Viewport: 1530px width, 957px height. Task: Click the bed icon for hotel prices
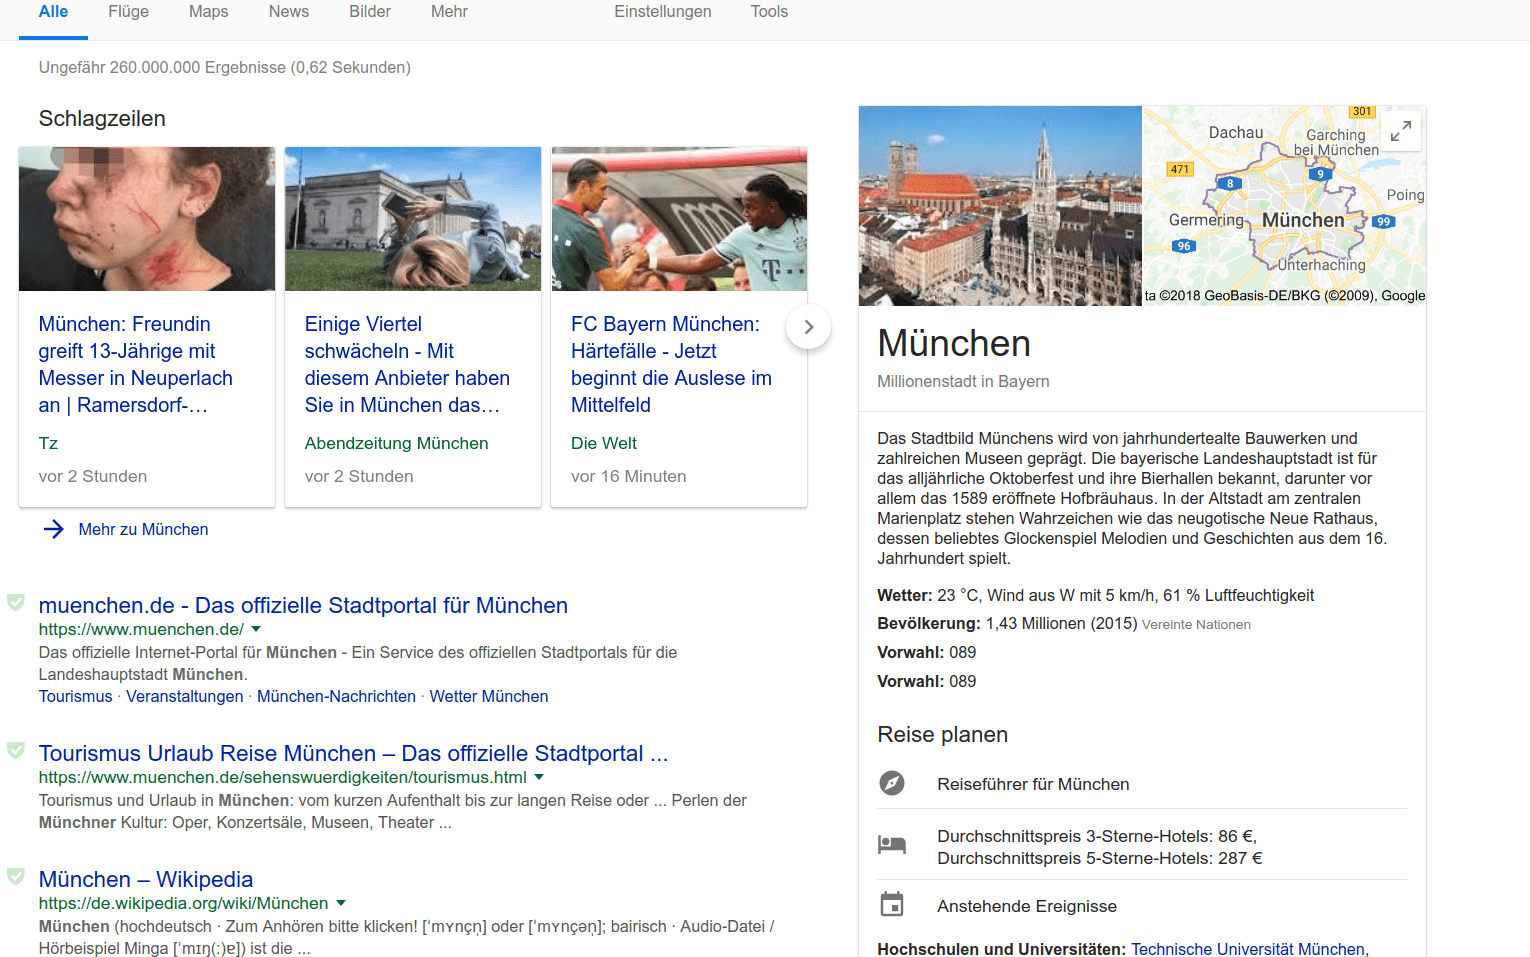892,845
